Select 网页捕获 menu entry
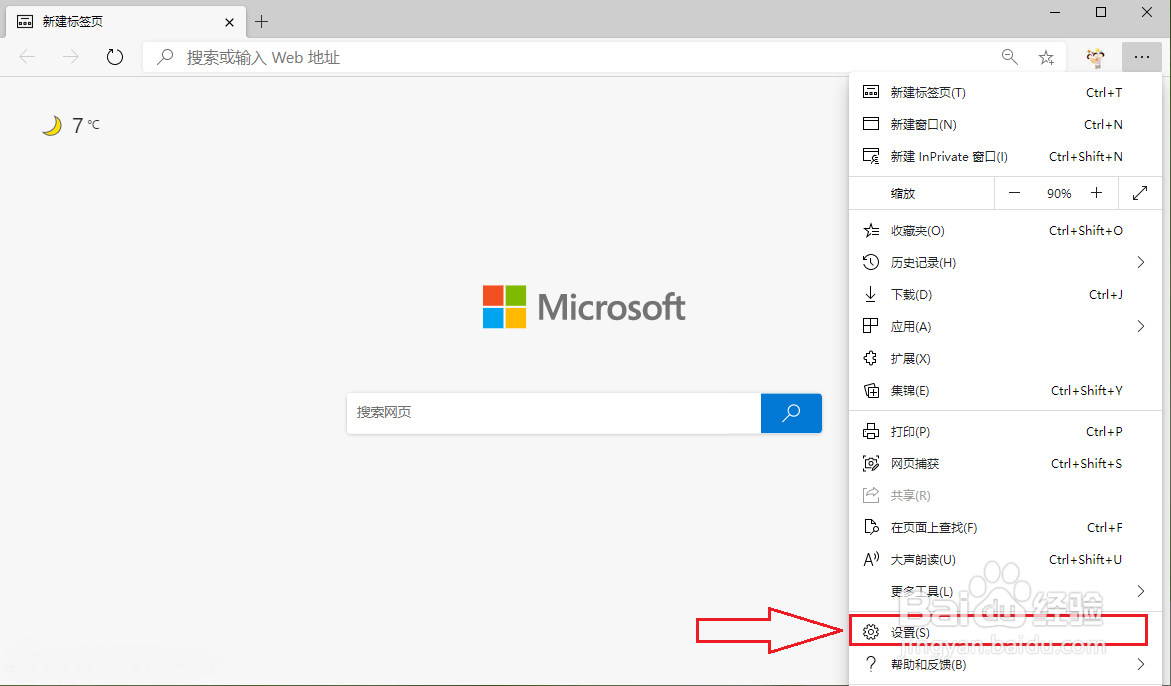Image resolution: width=1171 pixels, height=686 pixels. [1005, 464]
